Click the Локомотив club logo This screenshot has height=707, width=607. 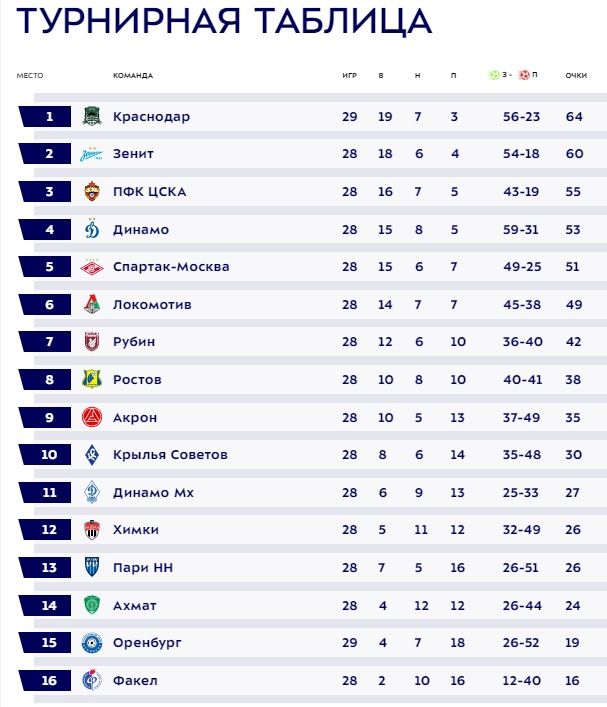91,305
